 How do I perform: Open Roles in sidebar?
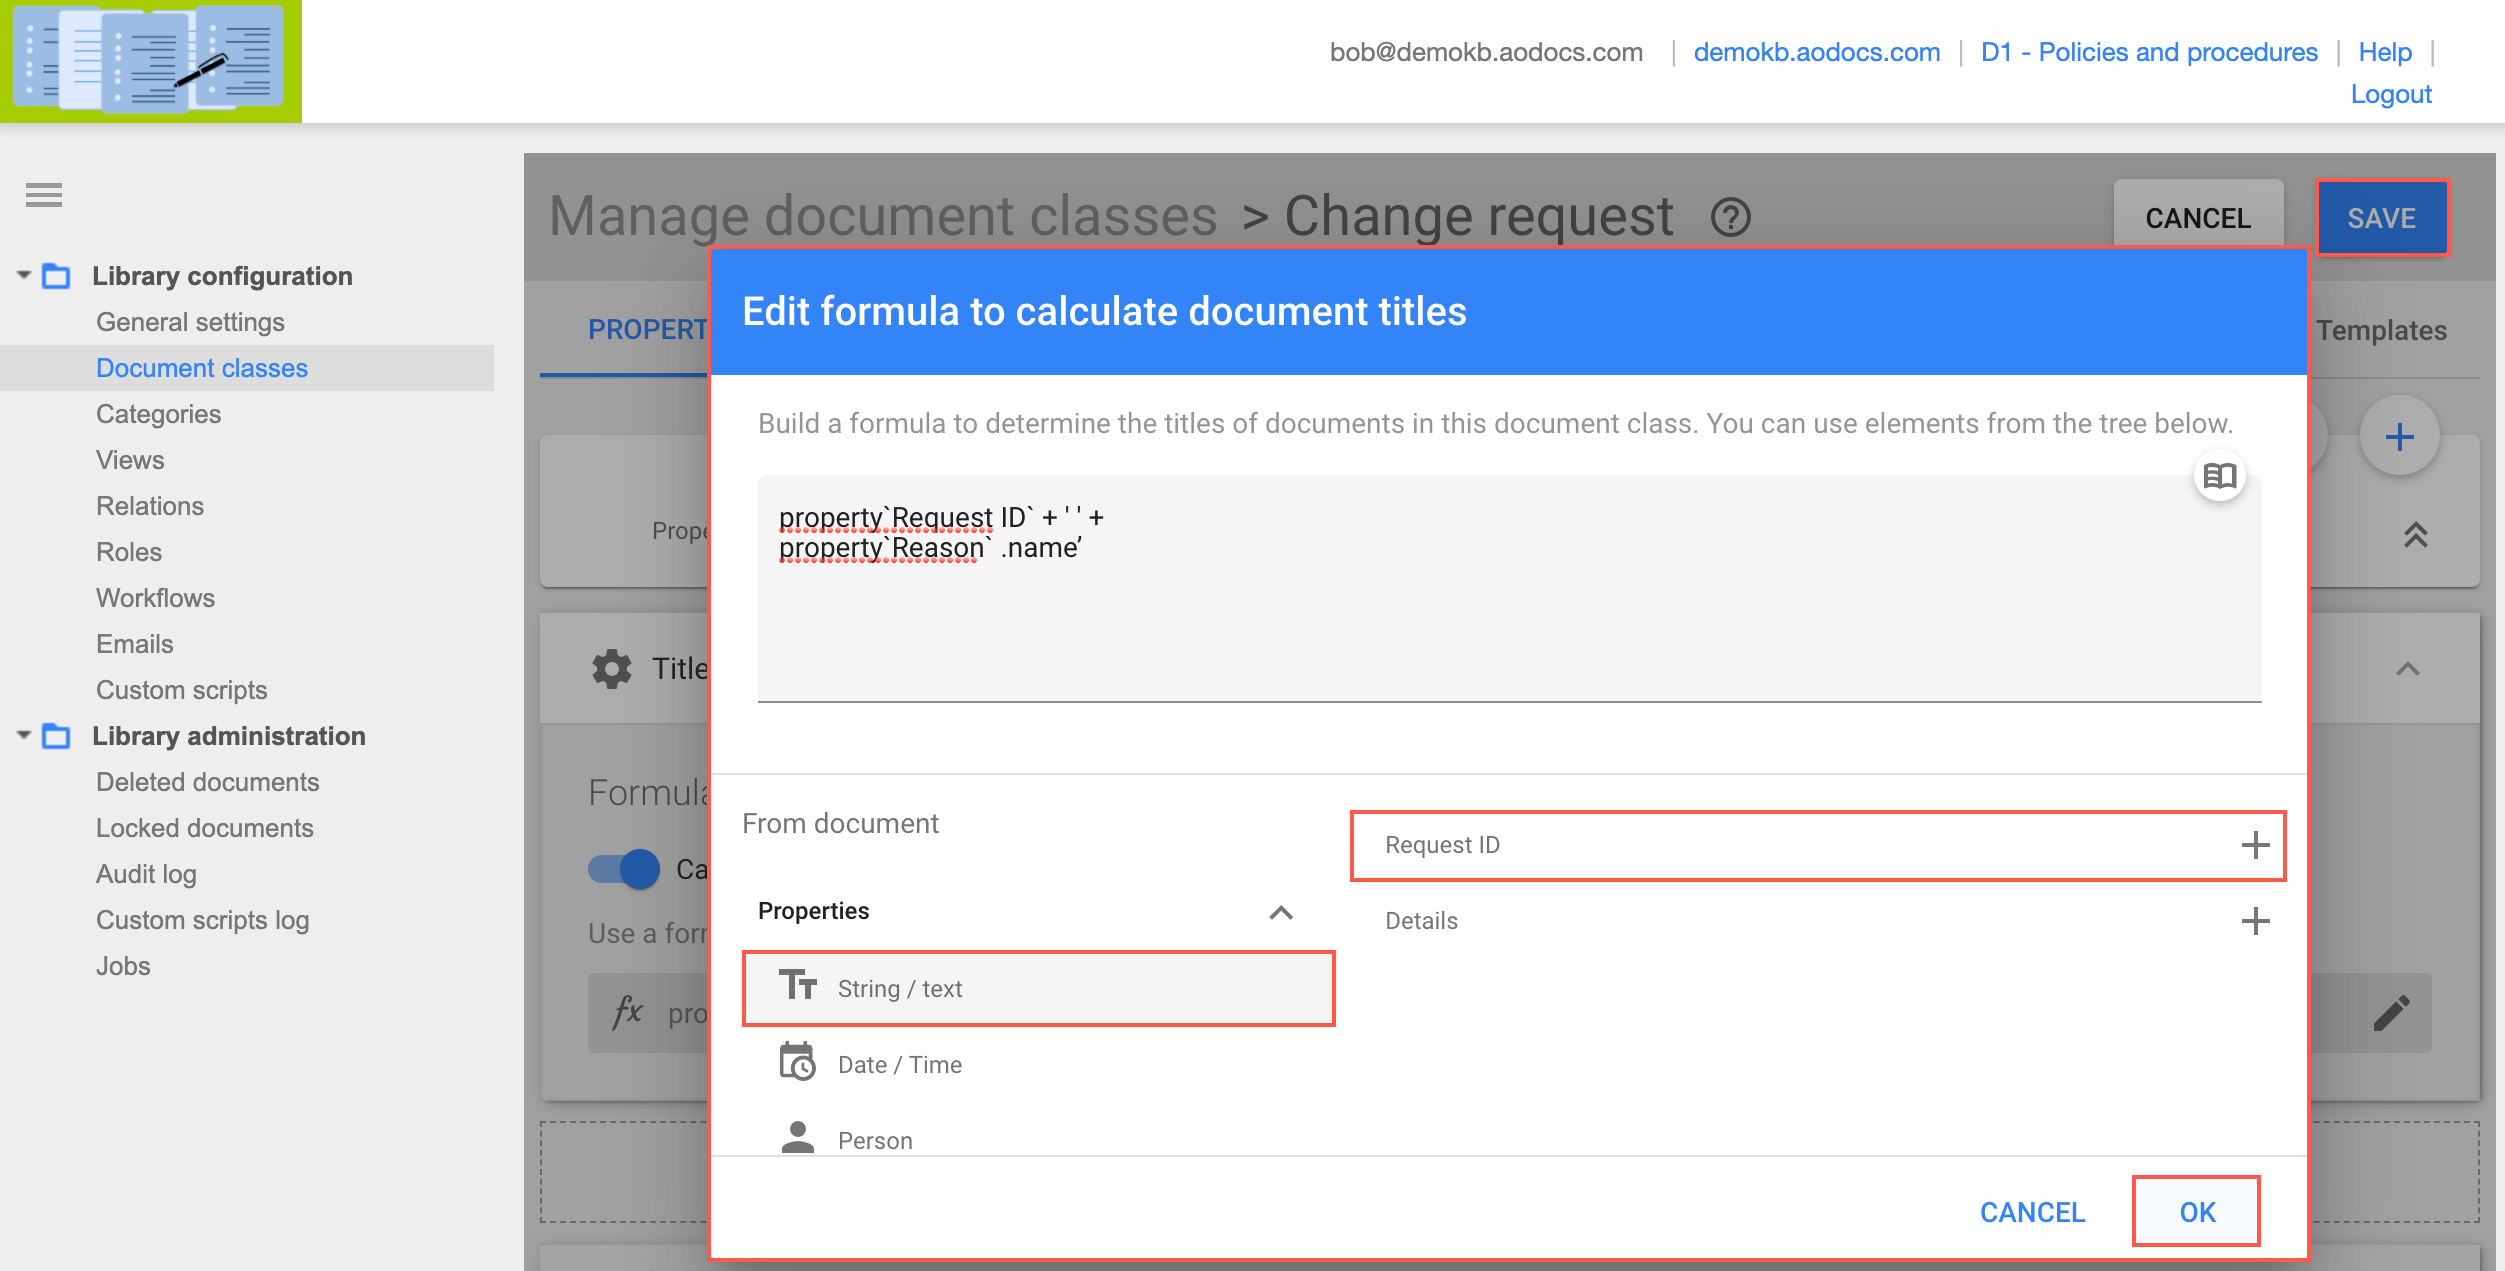tap(129, 552)
